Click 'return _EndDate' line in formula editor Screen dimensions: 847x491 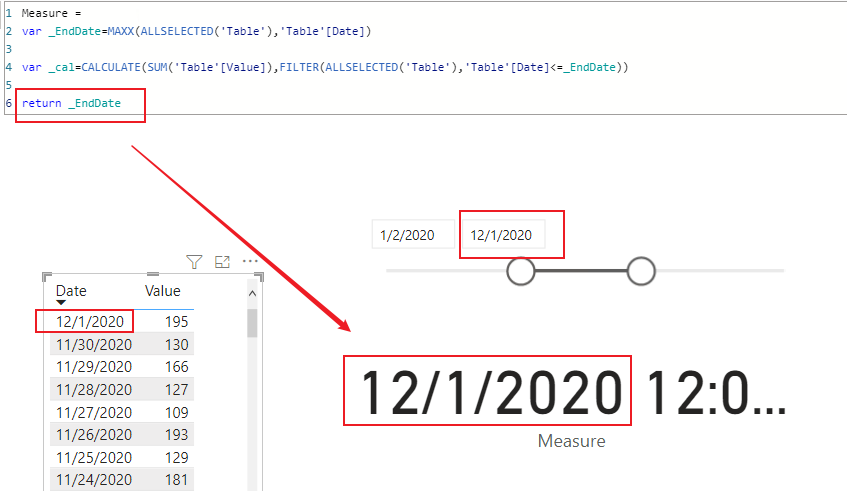pos(71,103)
